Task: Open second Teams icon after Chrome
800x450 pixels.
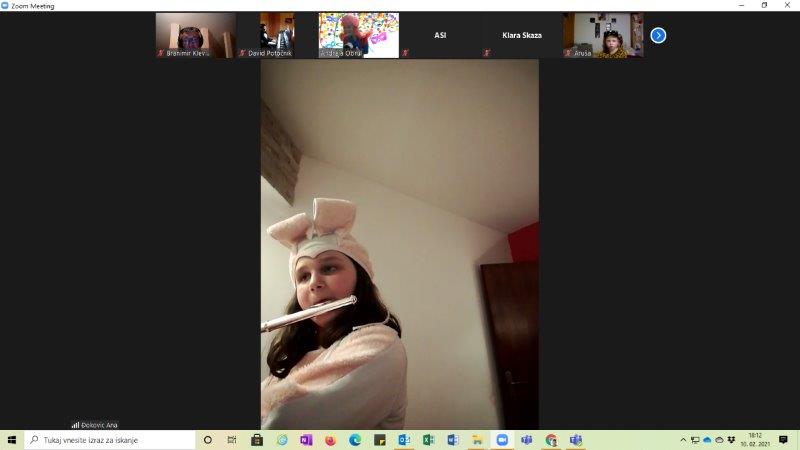Action: pos(576,440)
